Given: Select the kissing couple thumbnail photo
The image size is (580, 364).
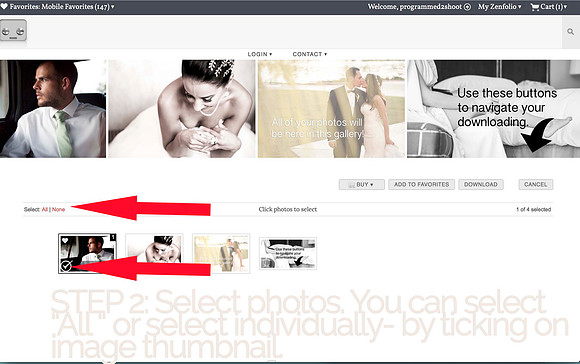Looking at the screenshot, I should (221, 253).
